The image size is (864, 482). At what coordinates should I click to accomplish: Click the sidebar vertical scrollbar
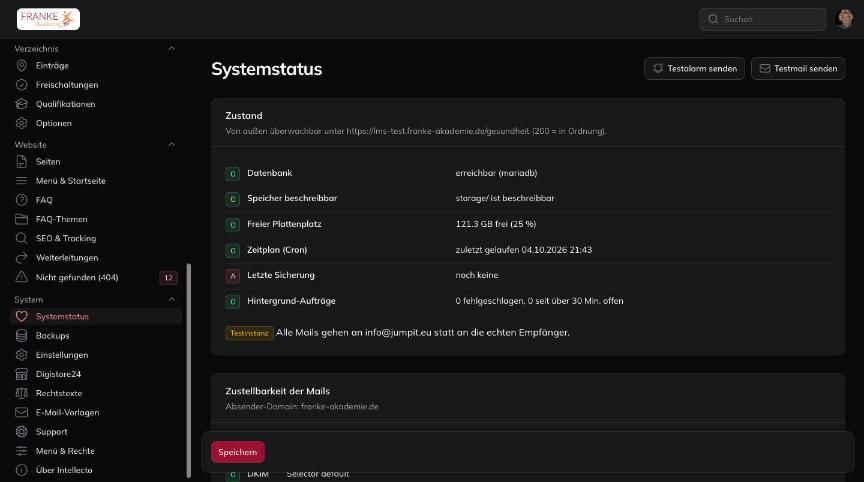189,370
